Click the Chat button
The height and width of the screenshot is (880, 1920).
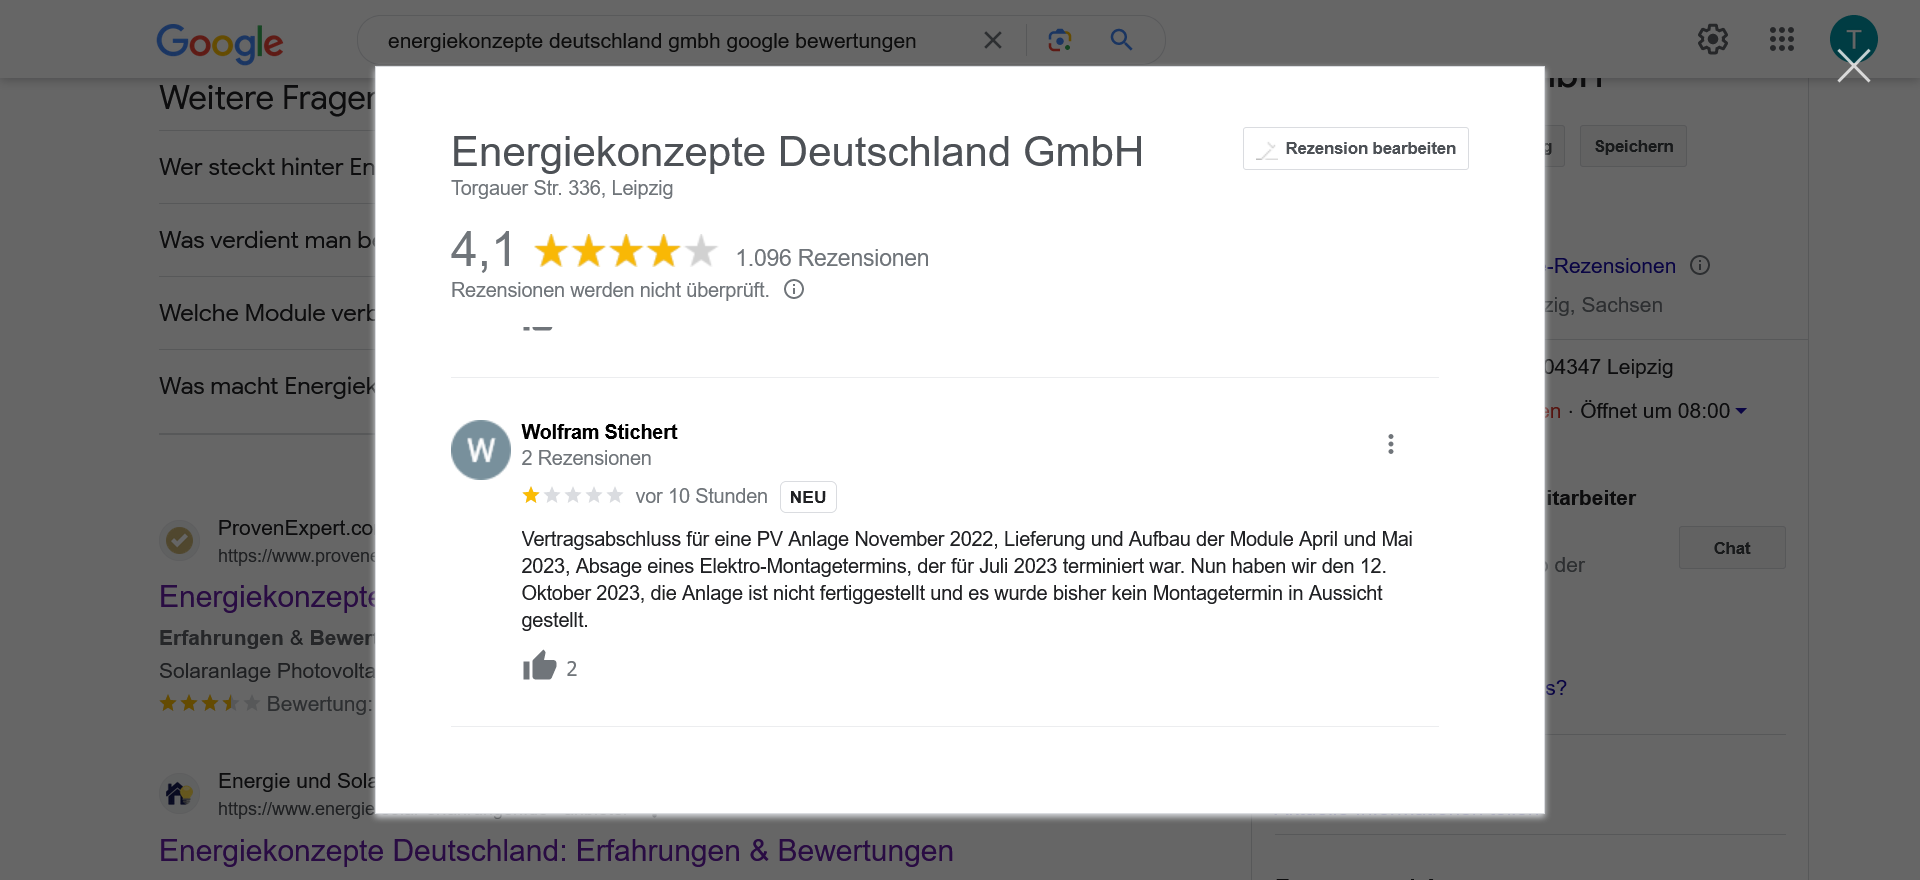[x=1731, y=548]
